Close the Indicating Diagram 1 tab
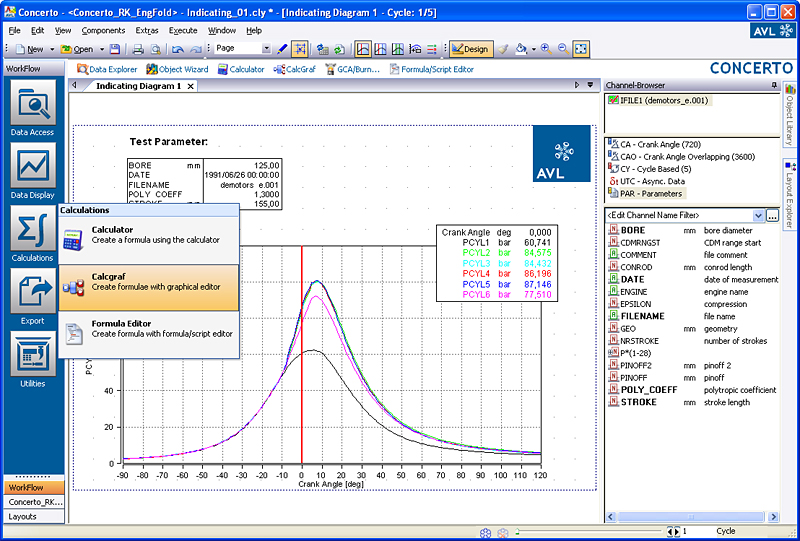 [x=190, y=86]
